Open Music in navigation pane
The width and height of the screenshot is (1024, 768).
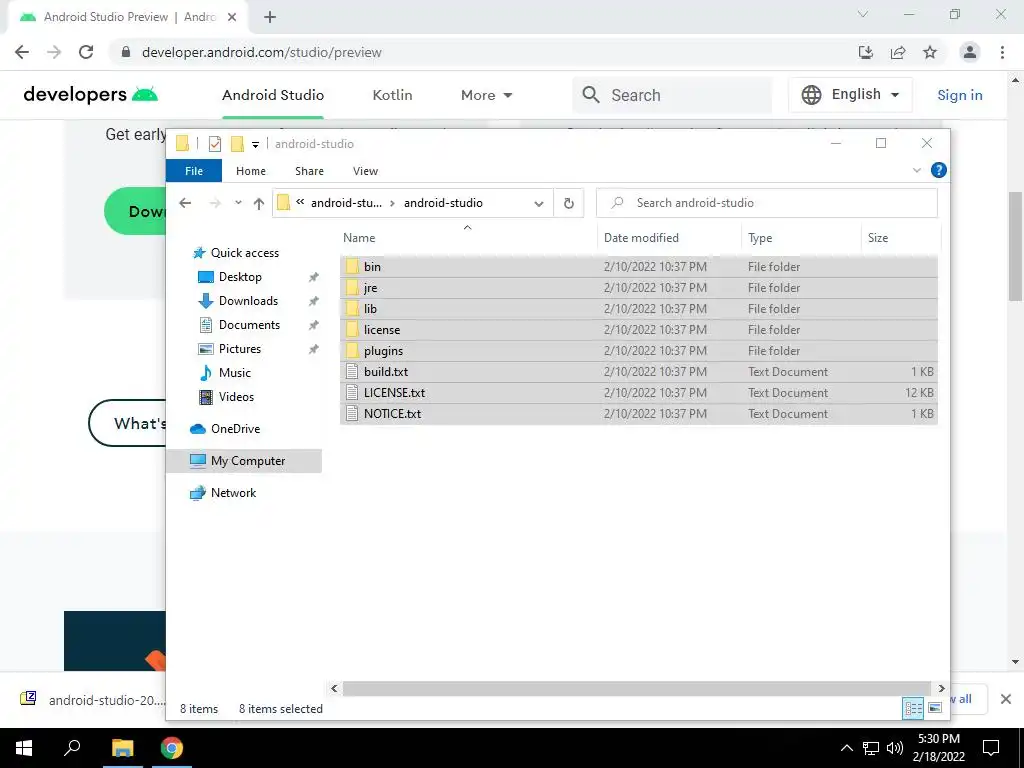225,373
